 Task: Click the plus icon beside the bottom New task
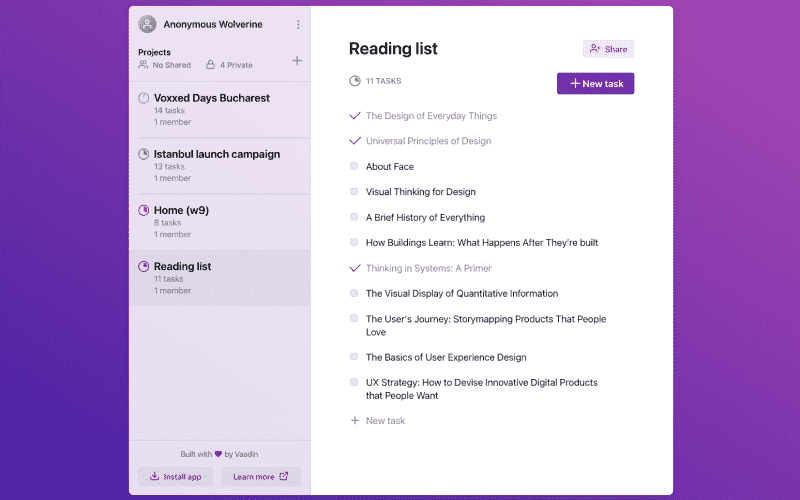pyautogui.click(x=354, y=421)
